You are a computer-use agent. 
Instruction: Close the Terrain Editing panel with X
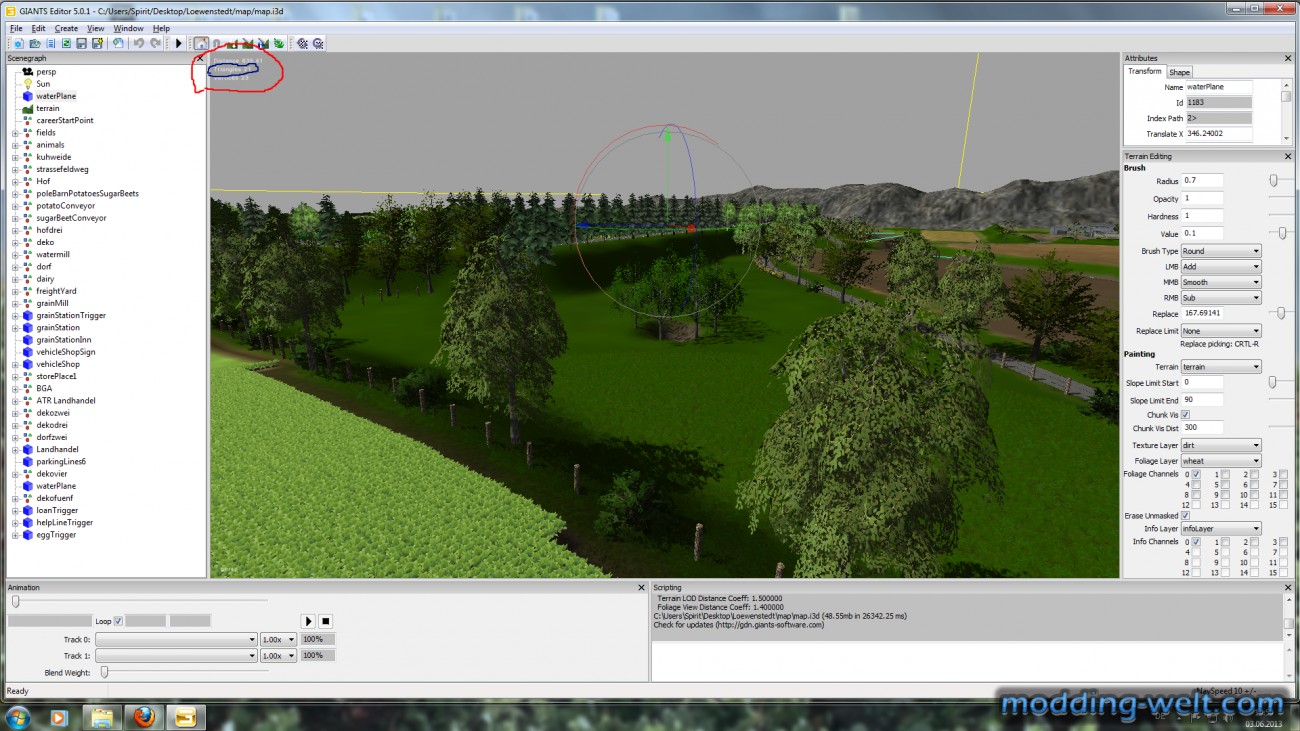coord(1288,156)
